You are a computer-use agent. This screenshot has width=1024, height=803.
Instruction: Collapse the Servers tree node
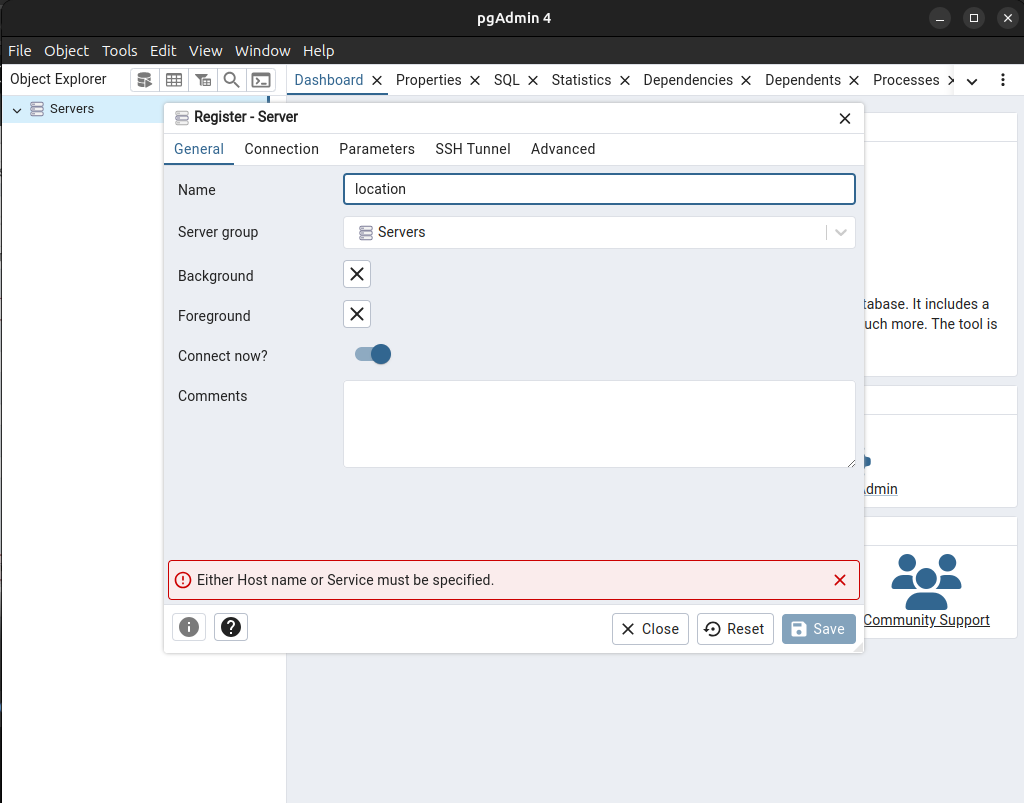(17, 110)
